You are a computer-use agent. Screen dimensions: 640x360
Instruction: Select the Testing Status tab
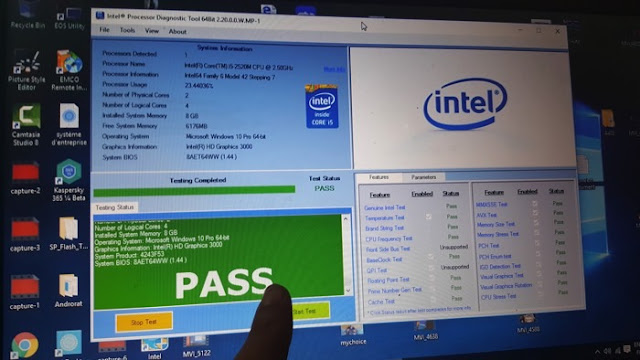point(115,207)
